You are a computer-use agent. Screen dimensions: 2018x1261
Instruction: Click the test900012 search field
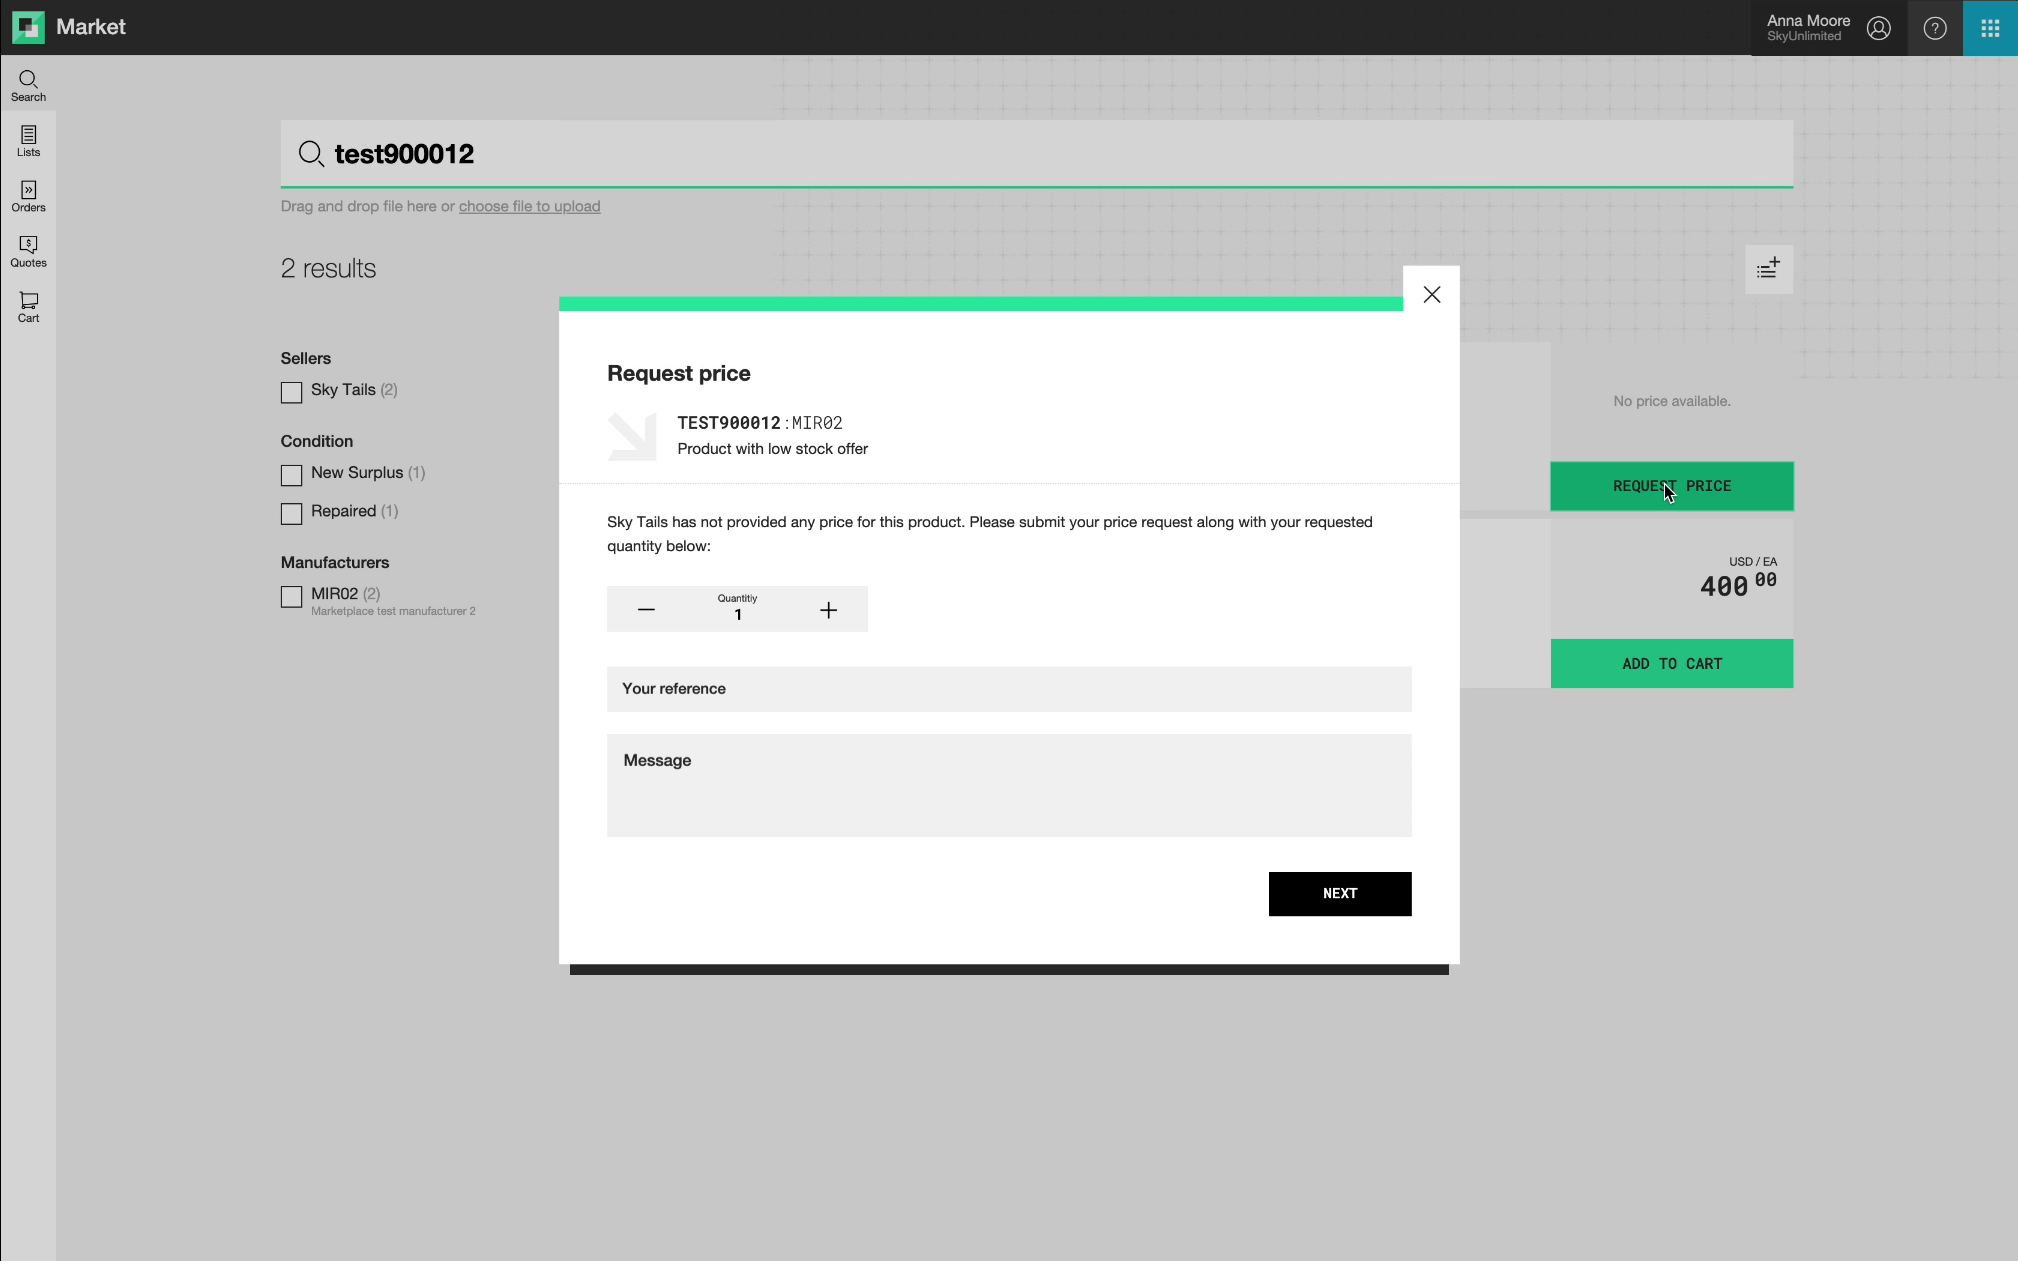(1036, 153)
